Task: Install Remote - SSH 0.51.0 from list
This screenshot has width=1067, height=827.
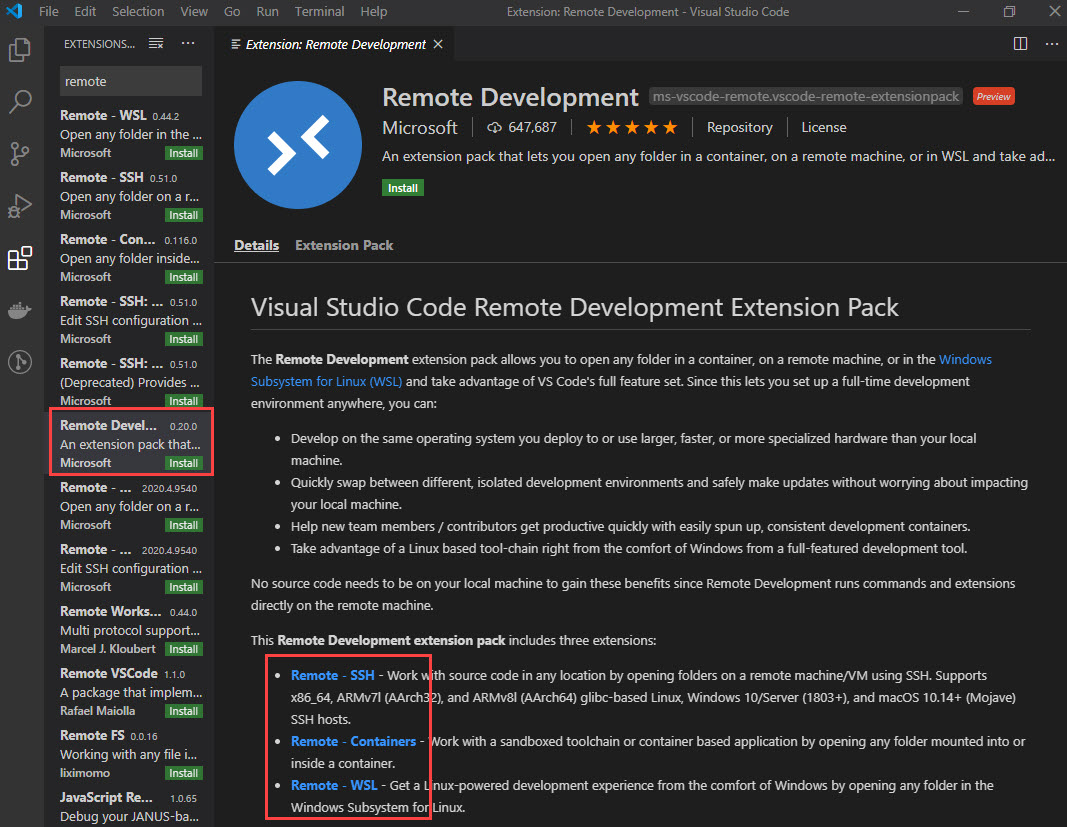Action: click(184, 215)
